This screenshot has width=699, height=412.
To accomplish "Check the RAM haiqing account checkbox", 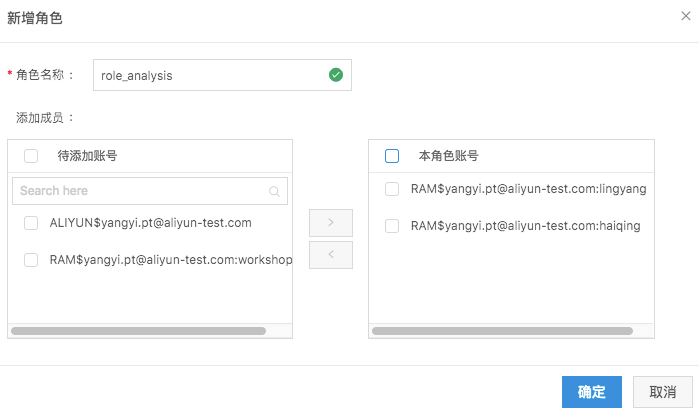I will point(392,226).
